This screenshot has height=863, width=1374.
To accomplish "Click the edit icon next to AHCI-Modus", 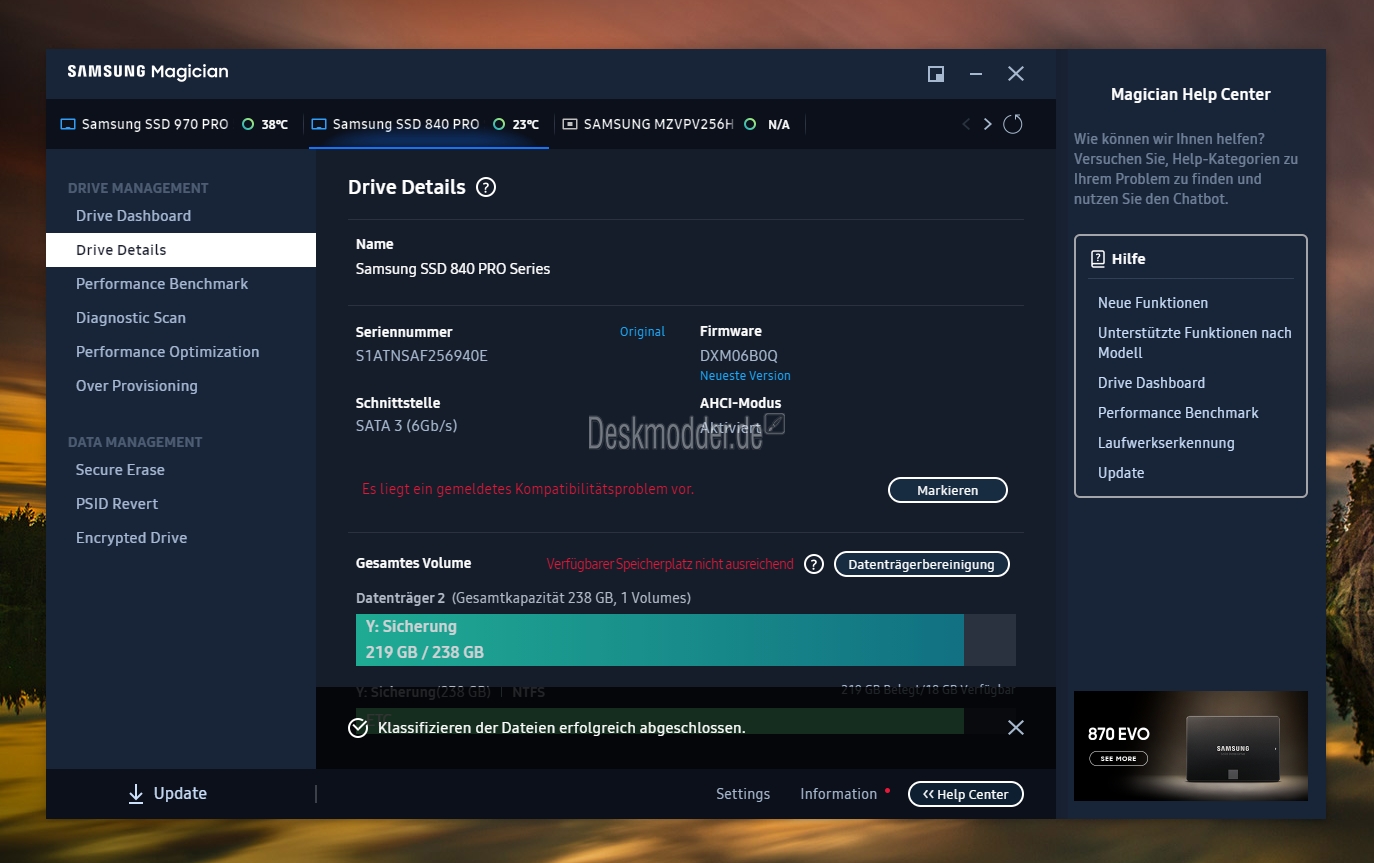I will [x=775, y=424].
